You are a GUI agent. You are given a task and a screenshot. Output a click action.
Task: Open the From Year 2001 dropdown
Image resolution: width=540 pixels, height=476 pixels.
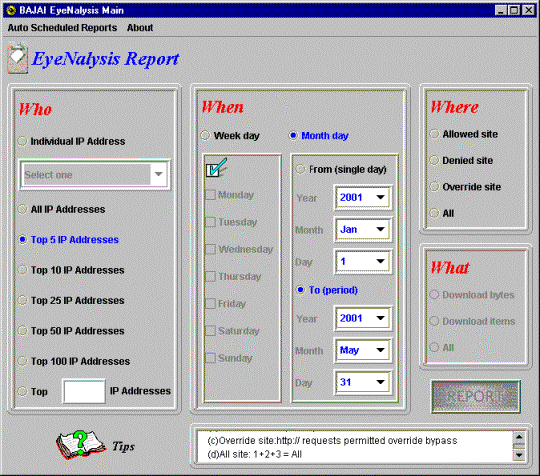pyautogui.click(x=363, y=197)
